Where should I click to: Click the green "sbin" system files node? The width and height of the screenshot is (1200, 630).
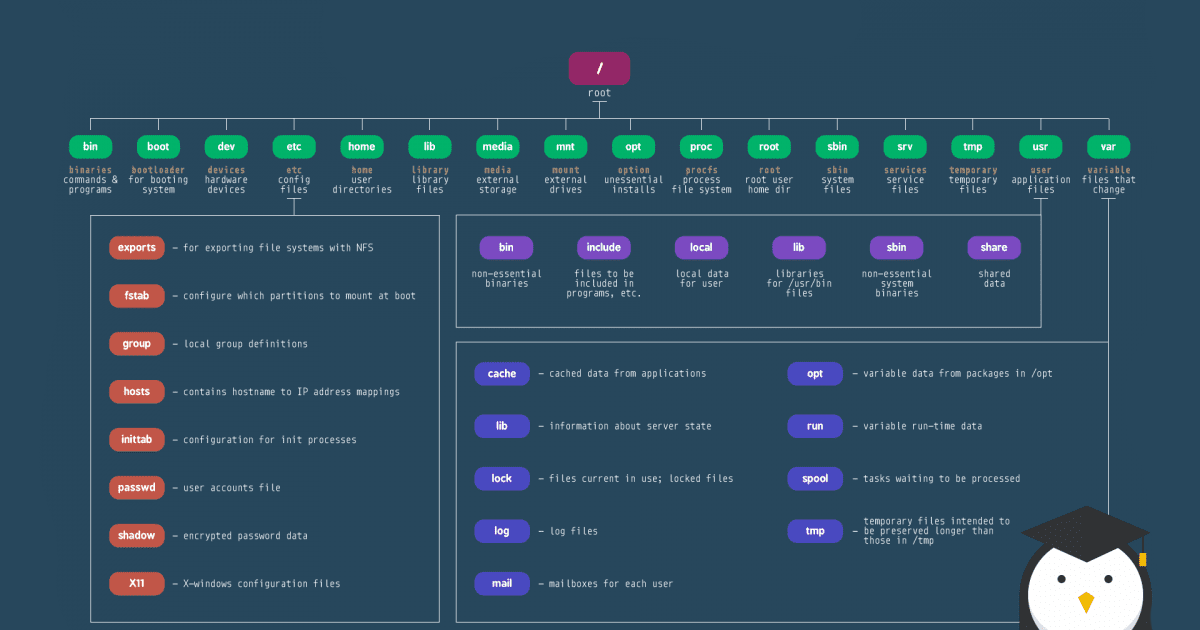coord(837,147)
